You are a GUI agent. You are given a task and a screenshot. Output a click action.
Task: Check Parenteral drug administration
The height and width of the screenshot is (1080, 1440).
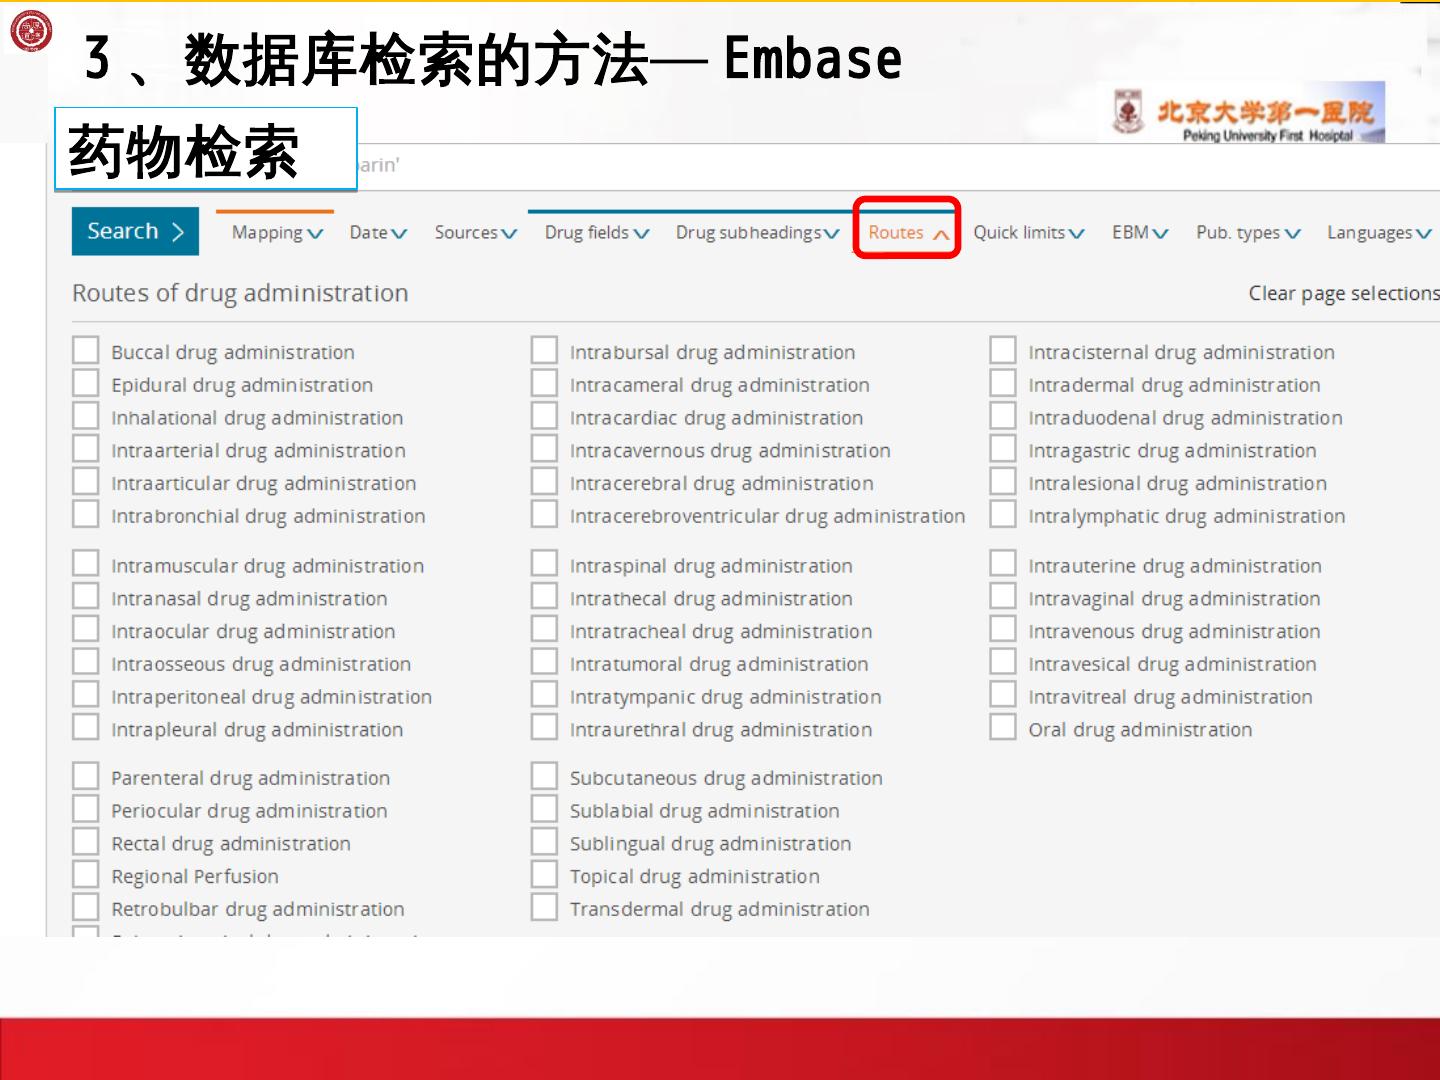coord(86,777)
